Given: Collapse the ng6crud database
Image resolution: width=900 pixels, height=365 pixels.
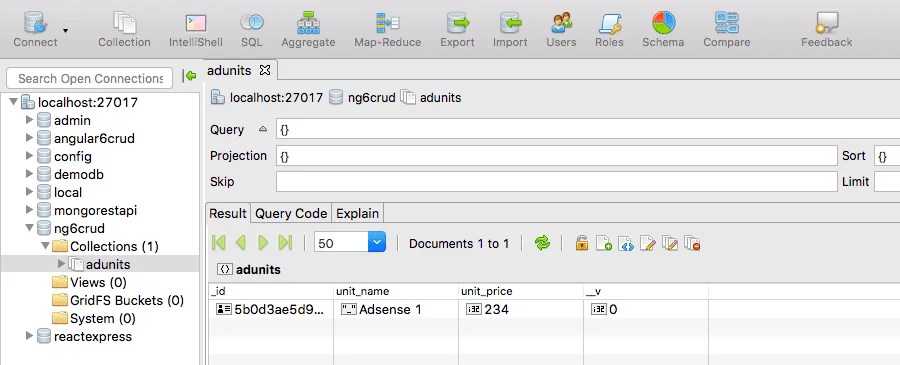Looking at the screenshot, I should point(29,228).
